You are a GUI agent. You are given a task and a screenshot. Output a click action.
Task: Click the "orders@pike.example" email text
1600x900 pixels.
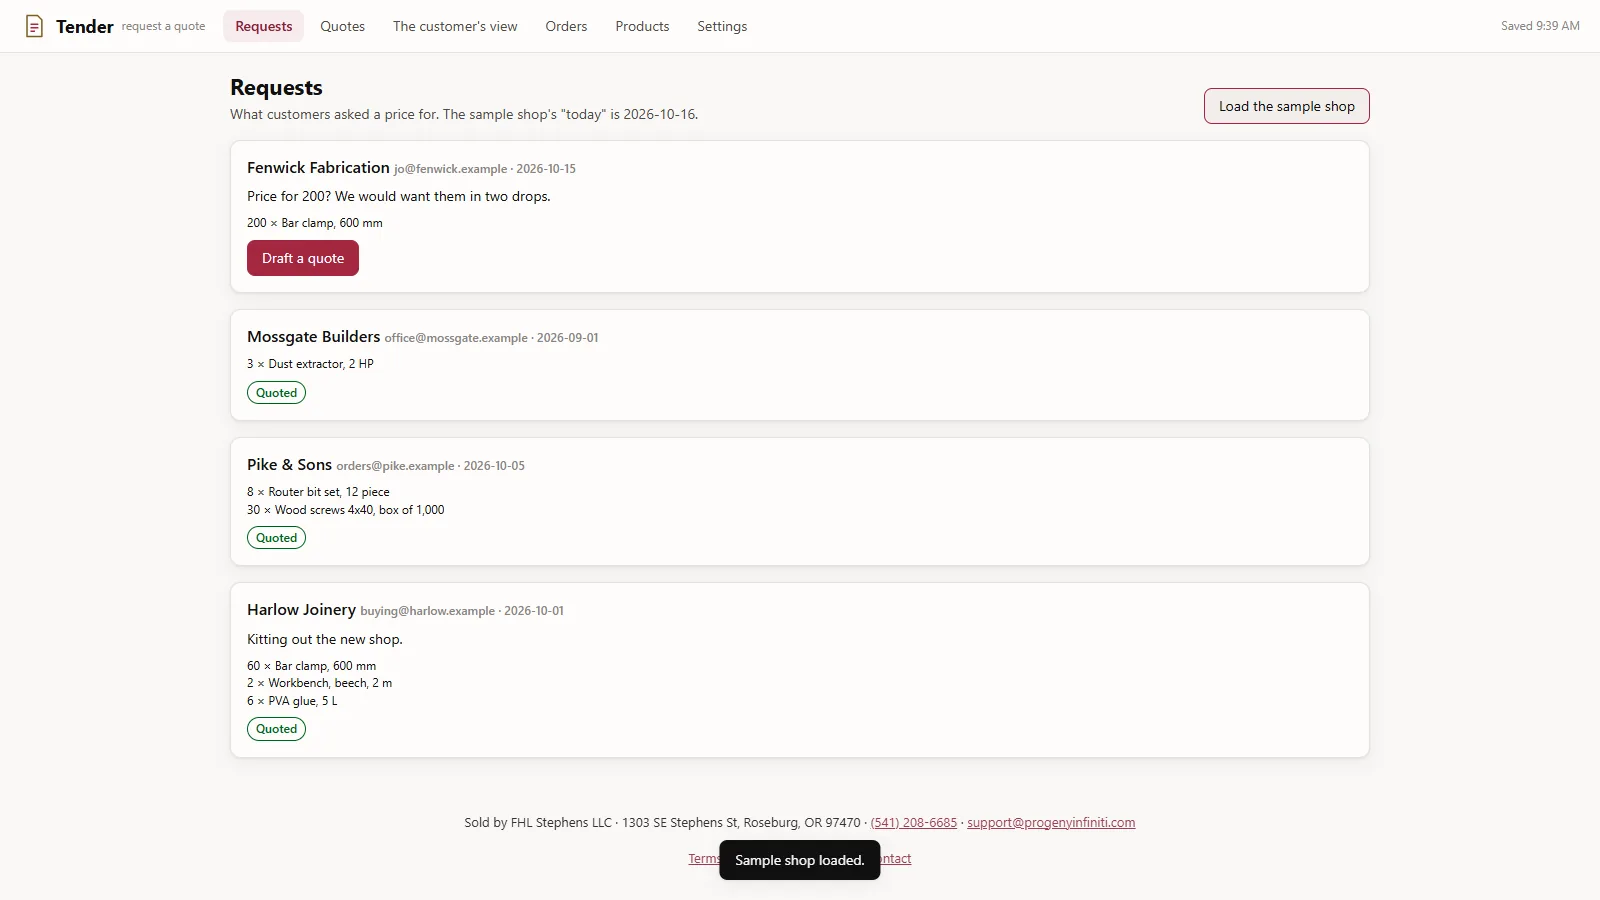coord(395,466)
